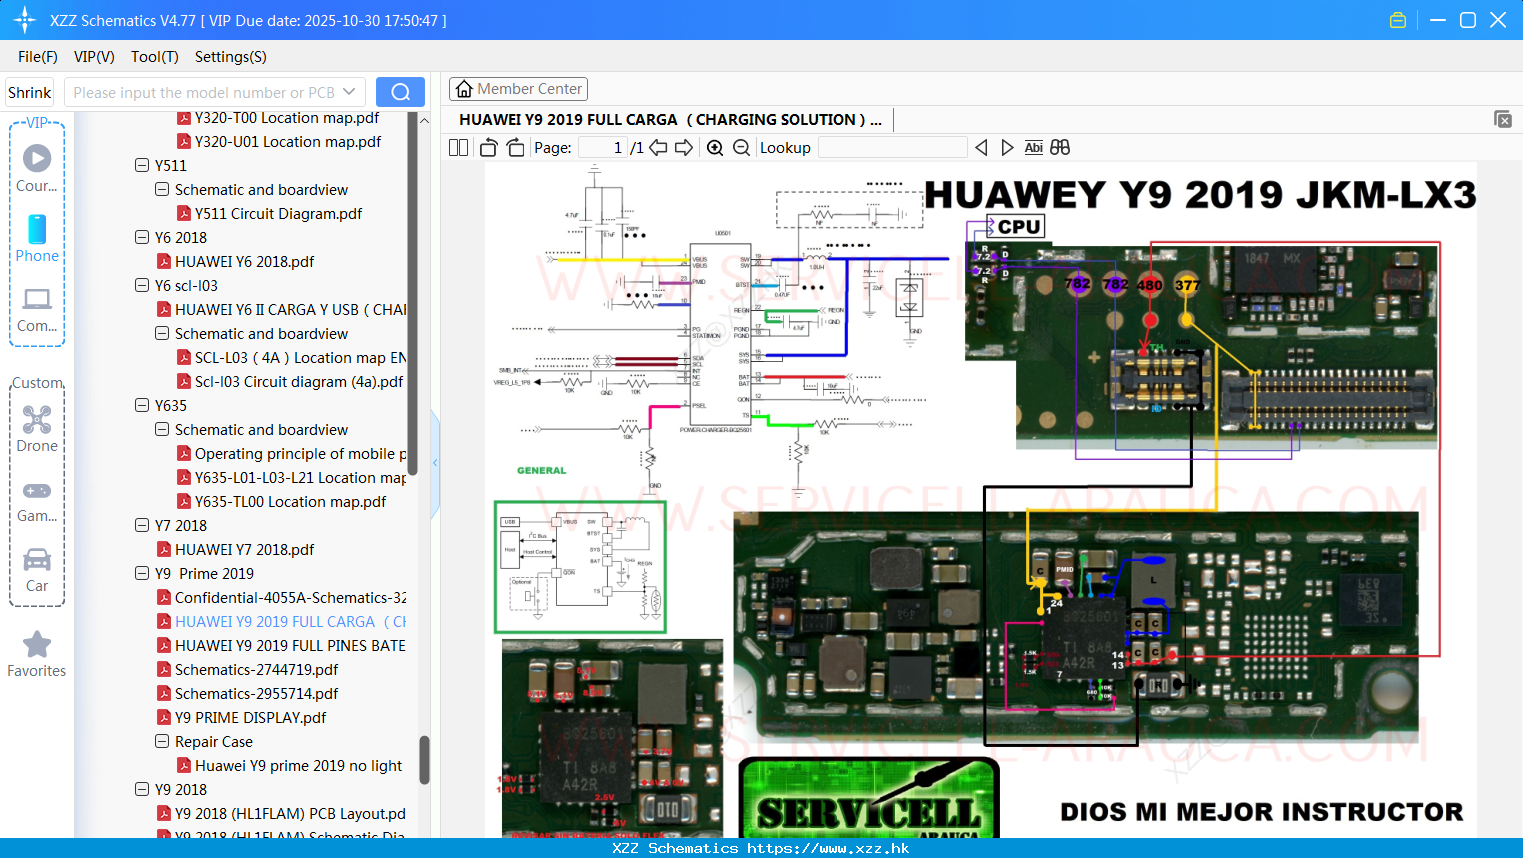Select the Phone category
The height and width of the screenshot is (858, 1523).
coord(37,238)
